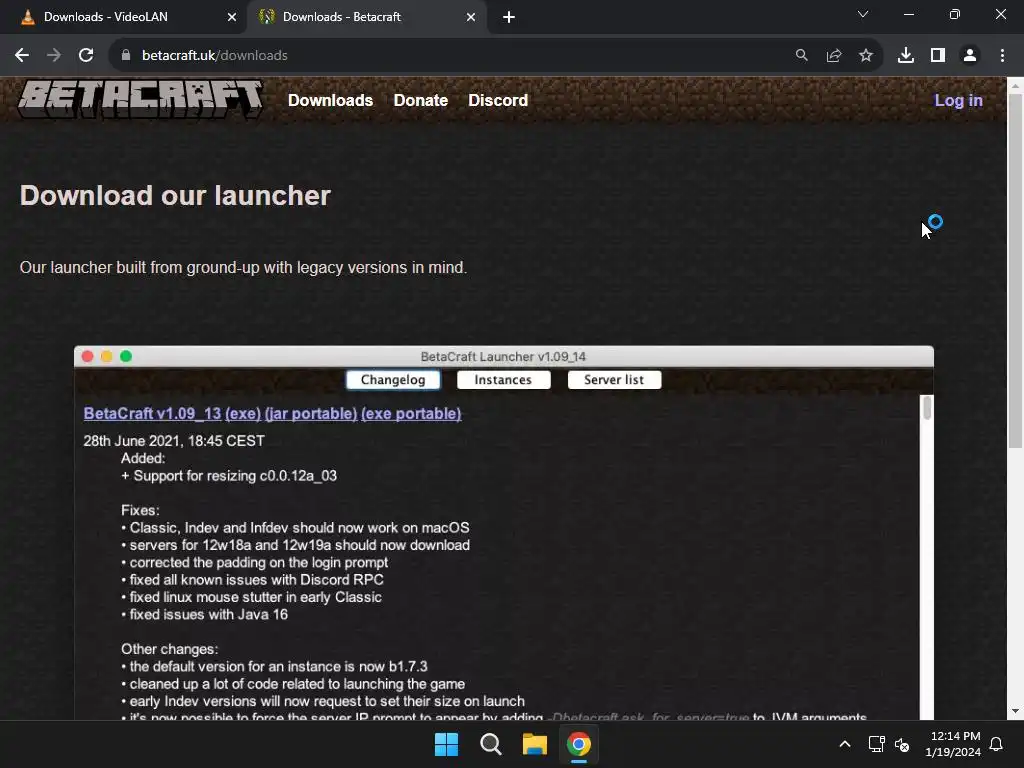This screenshot has width=1024, height=768.
Task: Click the launcher changelog scrollbar thumb
Action: point(927,408)
